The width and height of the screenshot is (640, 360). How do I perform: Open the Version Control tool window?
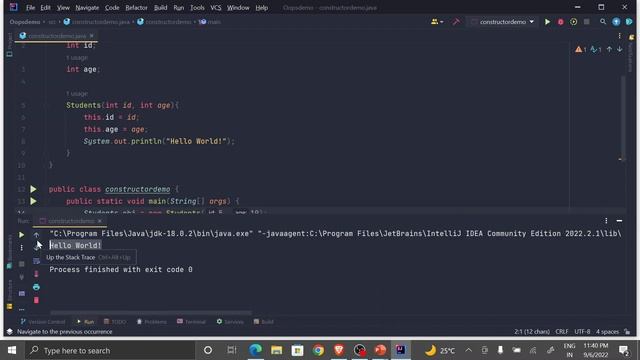point(43,322)
